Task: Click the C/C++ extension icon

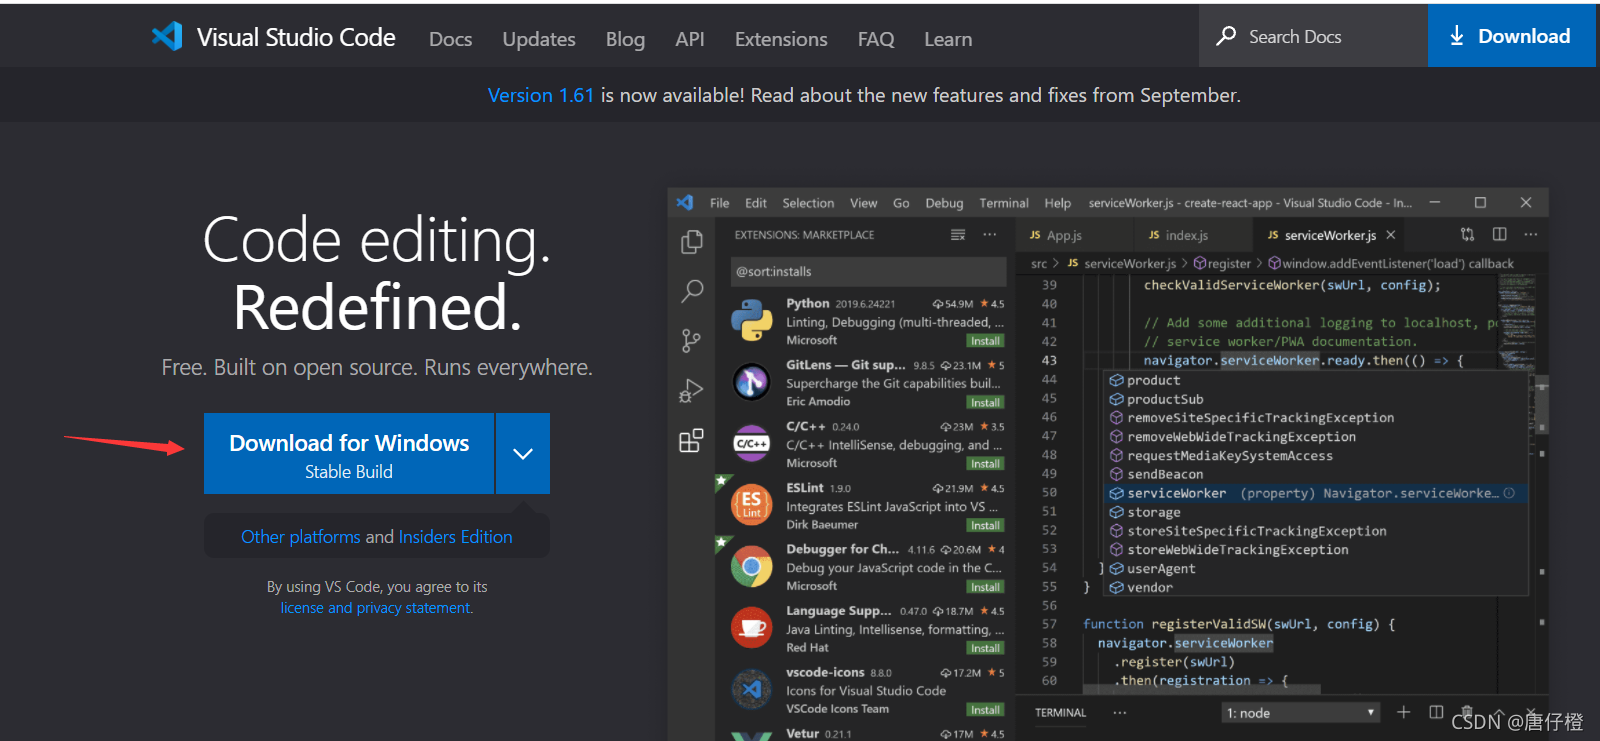Action: coord(751,443)
